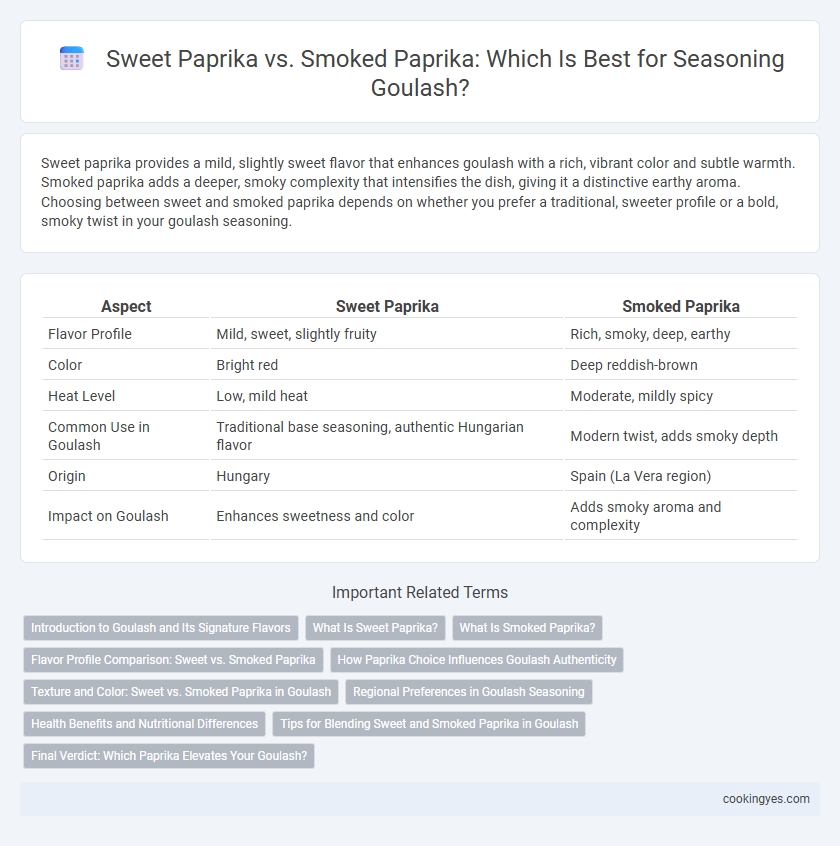This screenshot has height=846, width=840.
Task: Go to 'Flavor Profile Comparison: Sweet vs. Smoked Paprika'
Action: pyautogui.click(x=173, y=660)
